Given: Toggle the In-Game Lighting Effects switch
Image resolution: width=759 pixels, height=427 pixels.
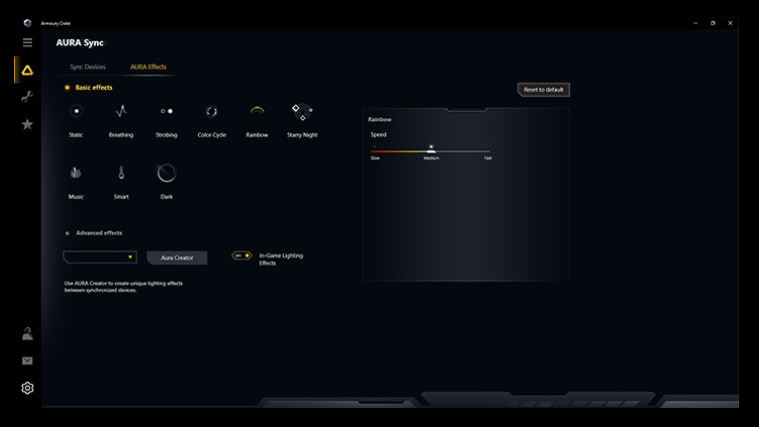Looking at the screenshot, I should click(x=242, y=256).
